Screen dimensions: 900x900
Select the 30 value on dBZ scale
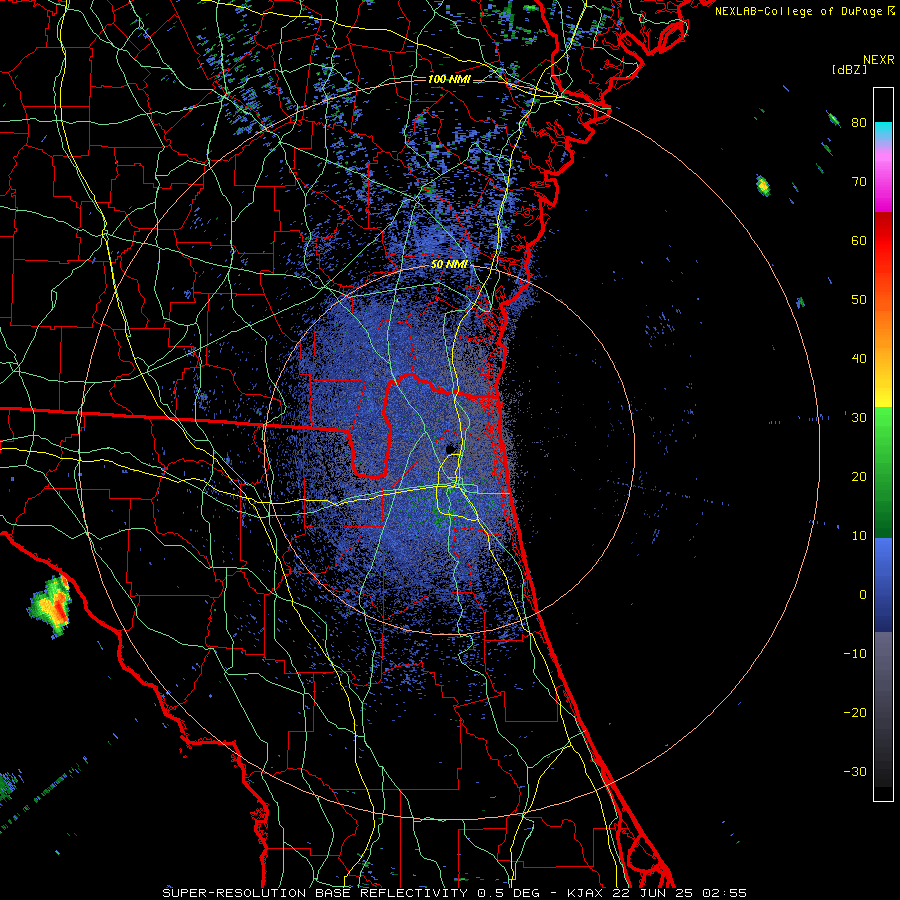pos(859,418)
